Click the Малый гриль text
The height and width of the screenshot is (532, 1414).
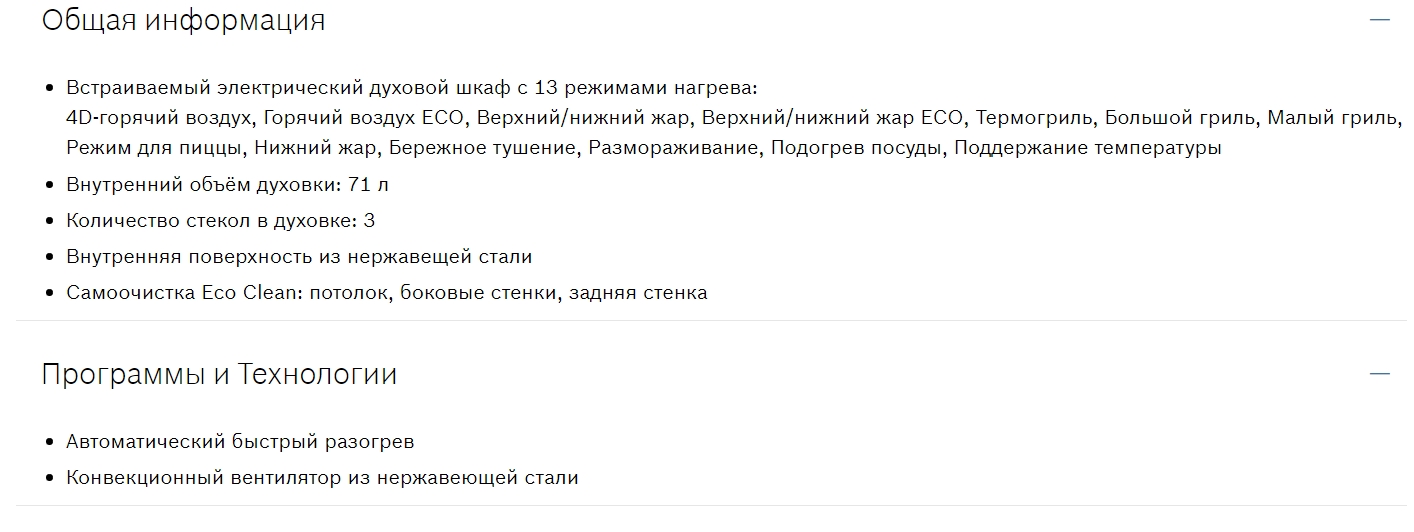tap(1332, 117)
